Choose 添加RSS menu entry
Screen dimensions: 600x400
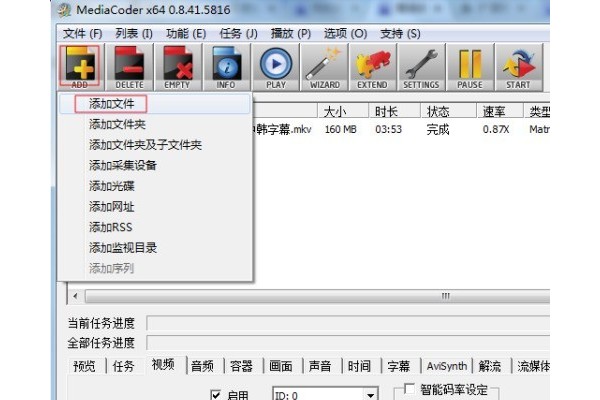point(155,227)
